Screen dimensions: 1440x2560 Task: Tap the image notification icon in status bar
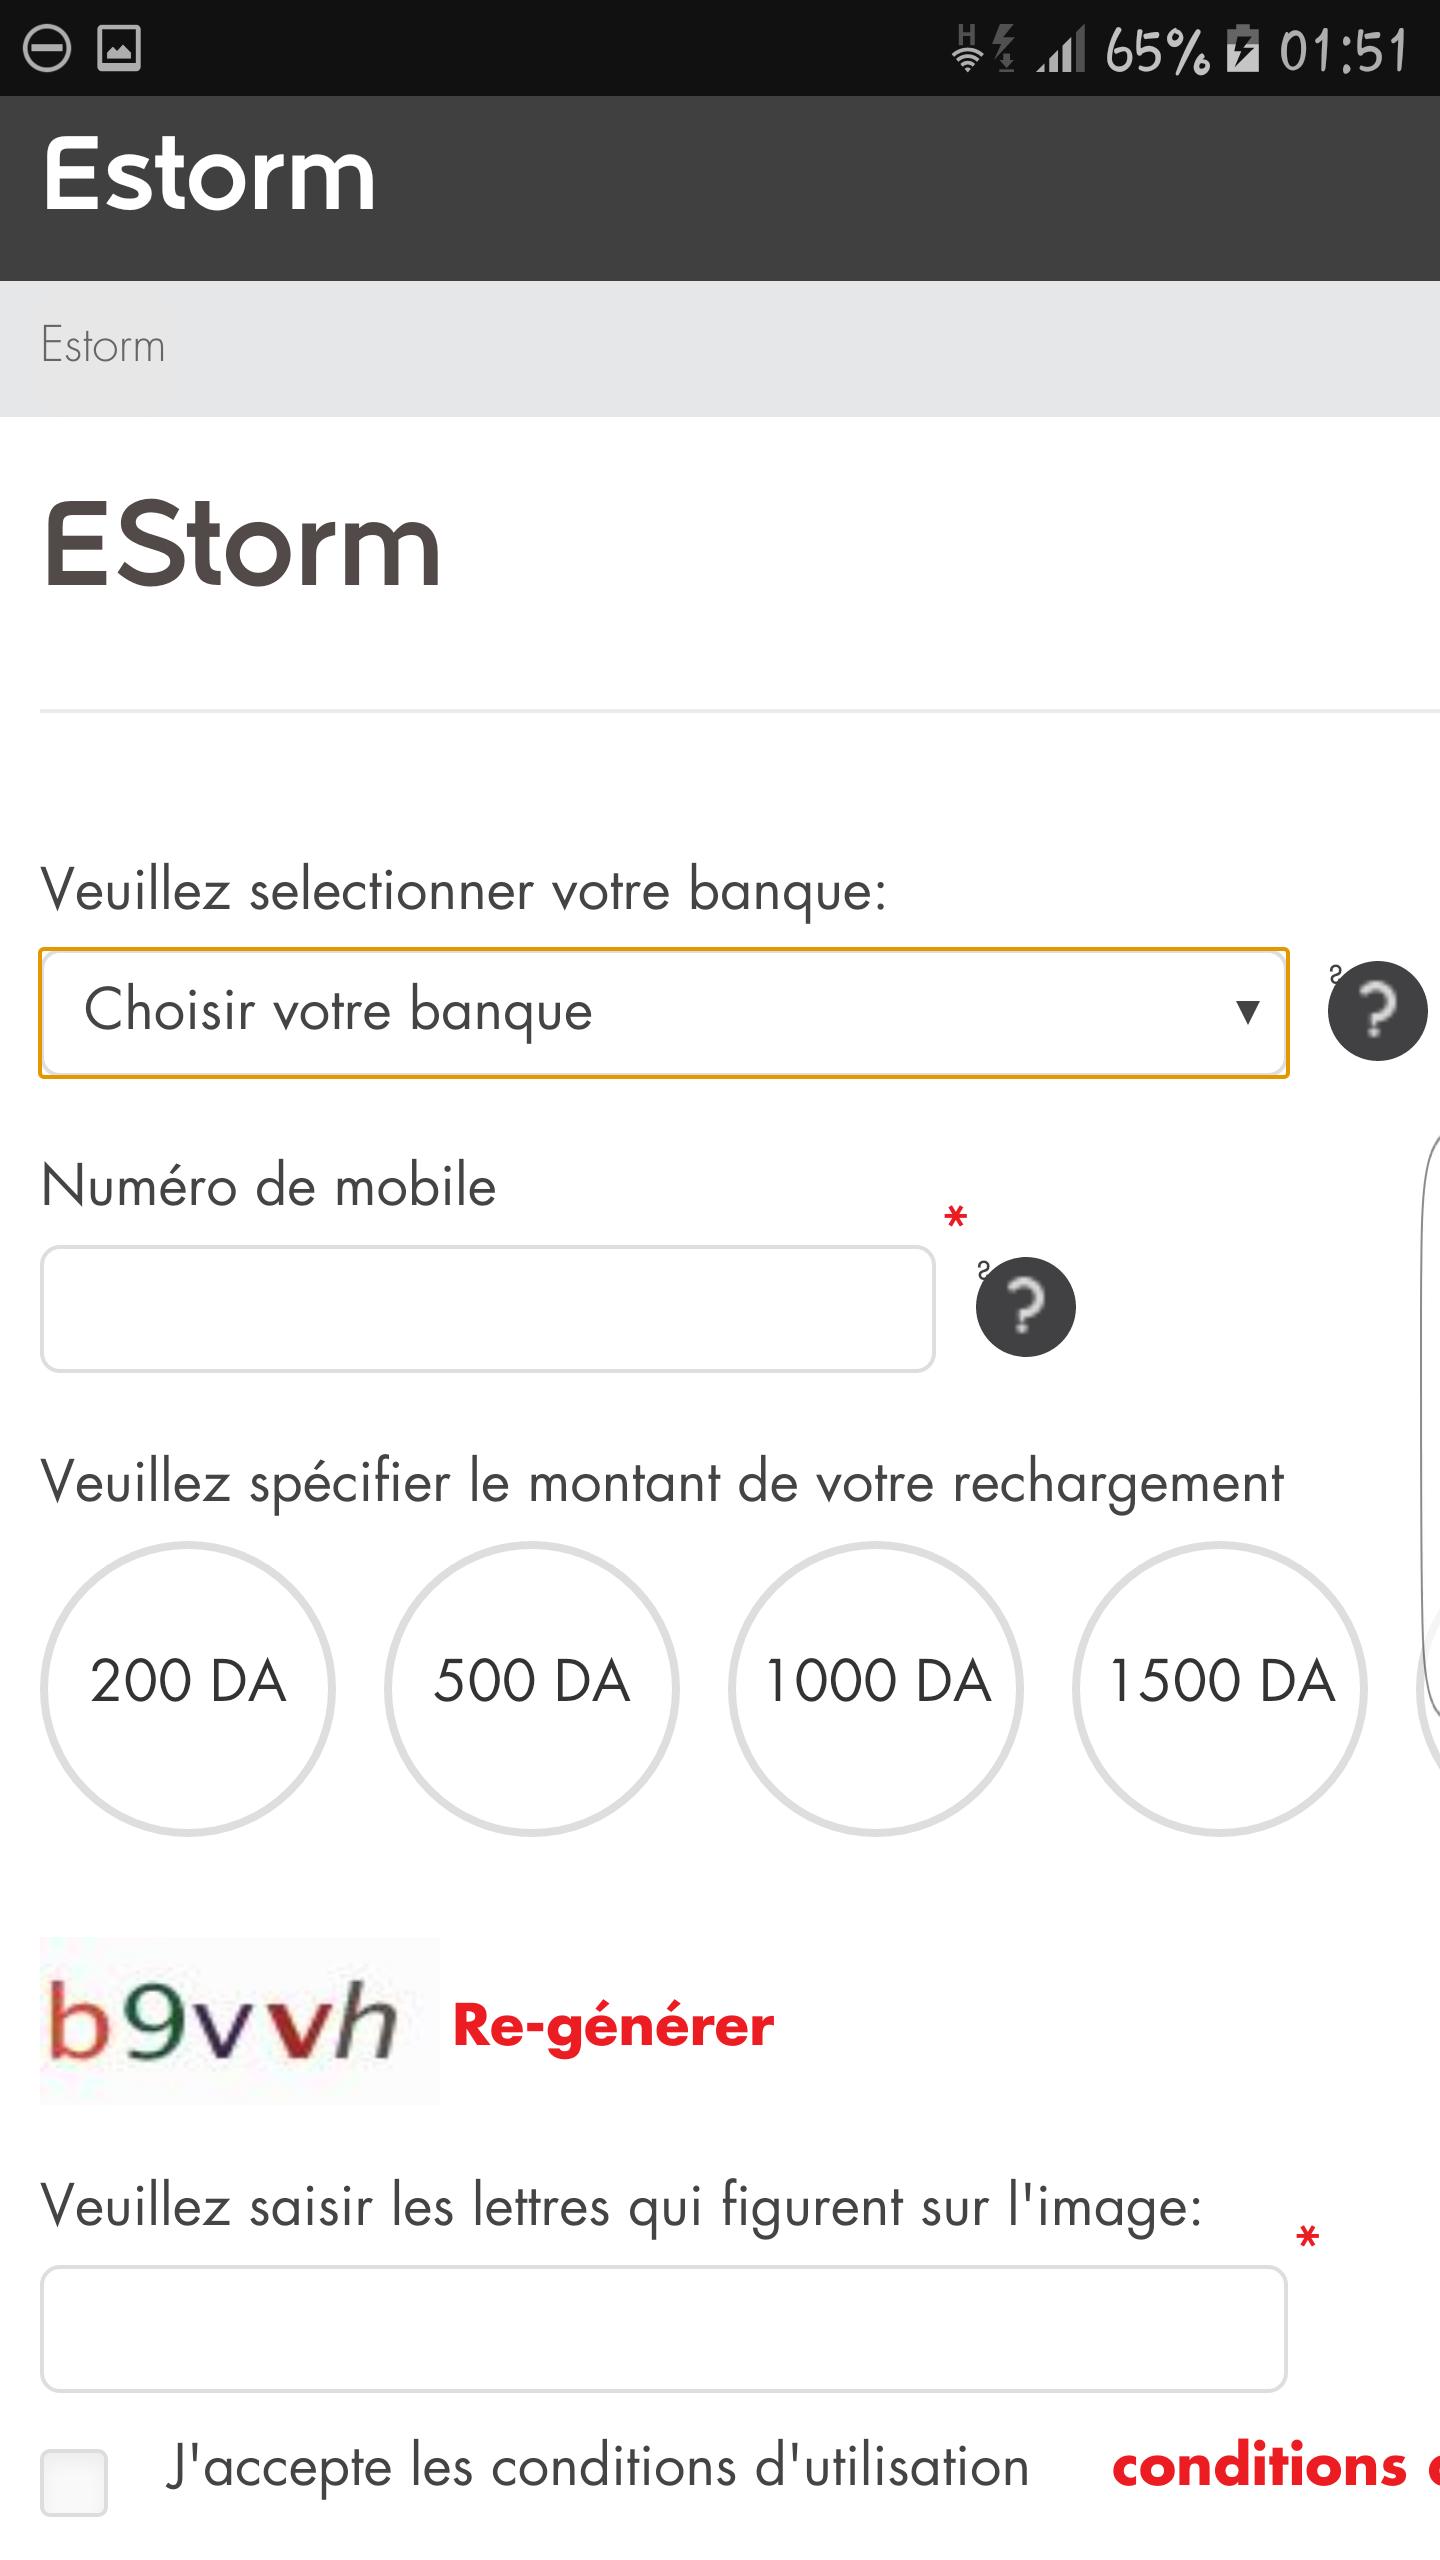click(119, 48)
